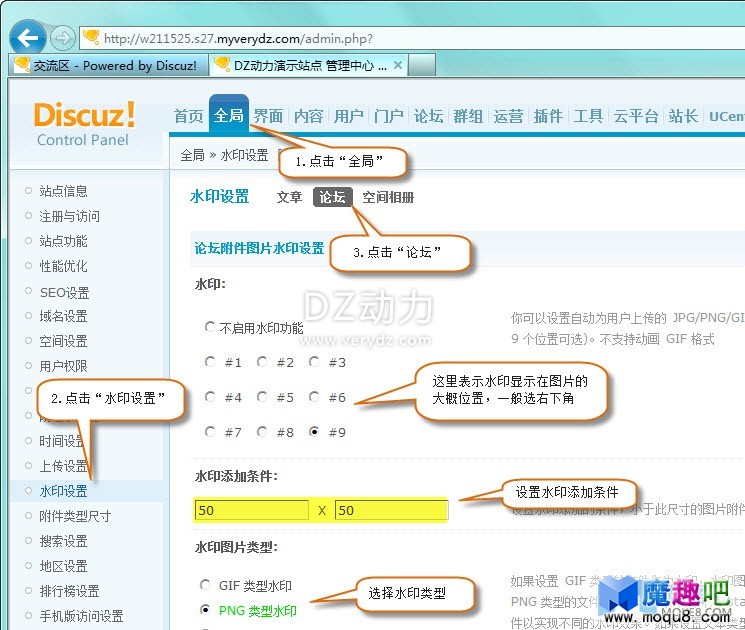The height and width of the screenshot is (630, 745).
Task: Open the 用户 top menu
Action: (348, 115)
